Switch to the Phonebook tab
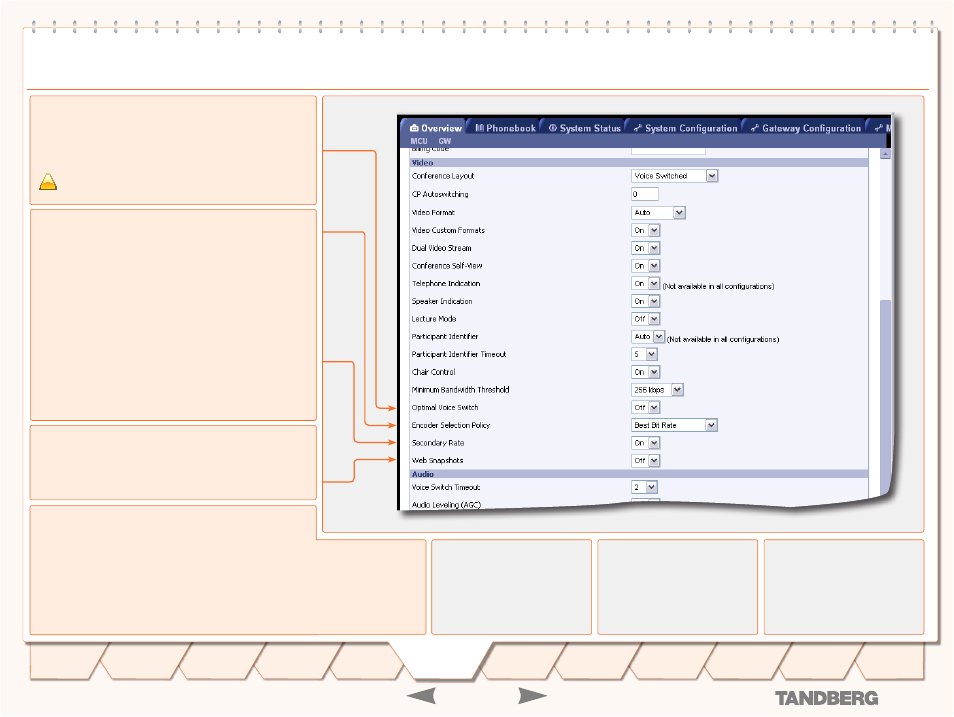Viewport: 954px width, 717px height. pyautogui.click(x=505, y=128)
